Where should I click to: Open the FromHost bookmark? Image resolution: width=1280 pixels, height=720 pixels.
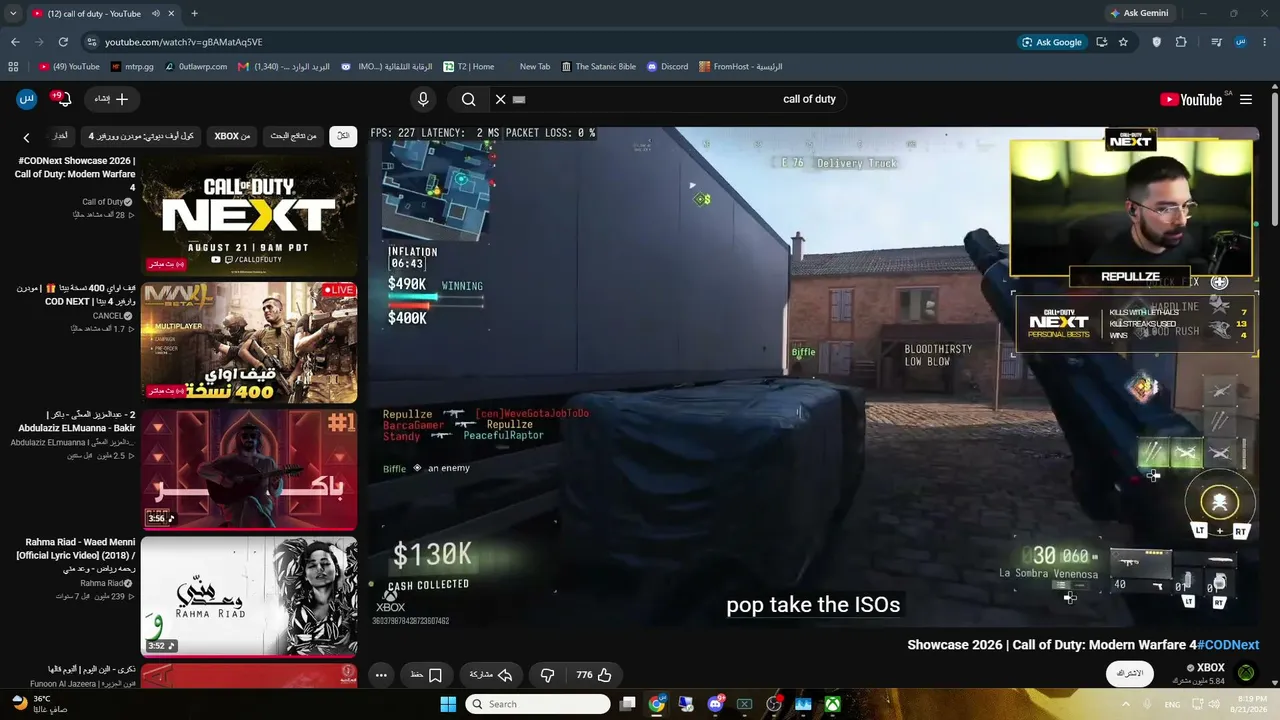pyautogui.click(x=741, y=67)
